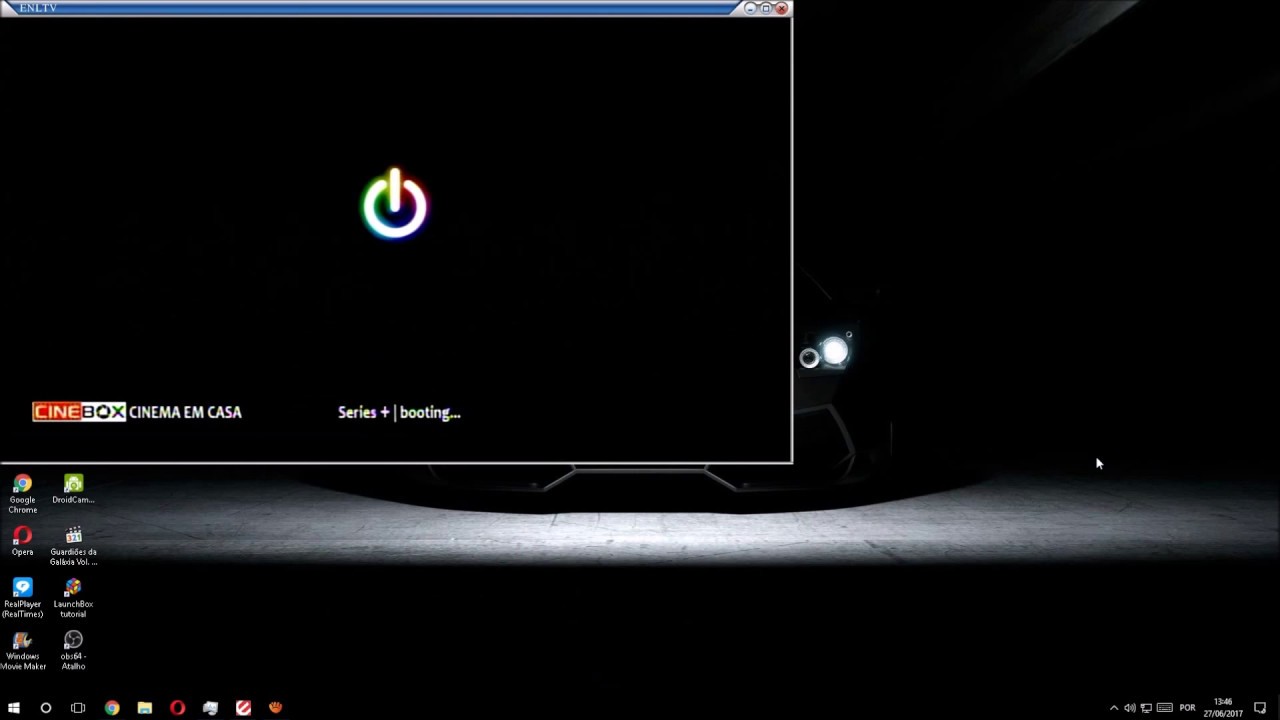Launch Opera from the taskbar

point(178,707)
